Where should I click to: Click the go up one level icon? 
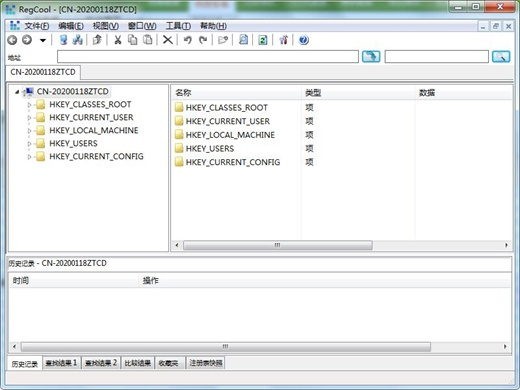click(x=97, y=40)
